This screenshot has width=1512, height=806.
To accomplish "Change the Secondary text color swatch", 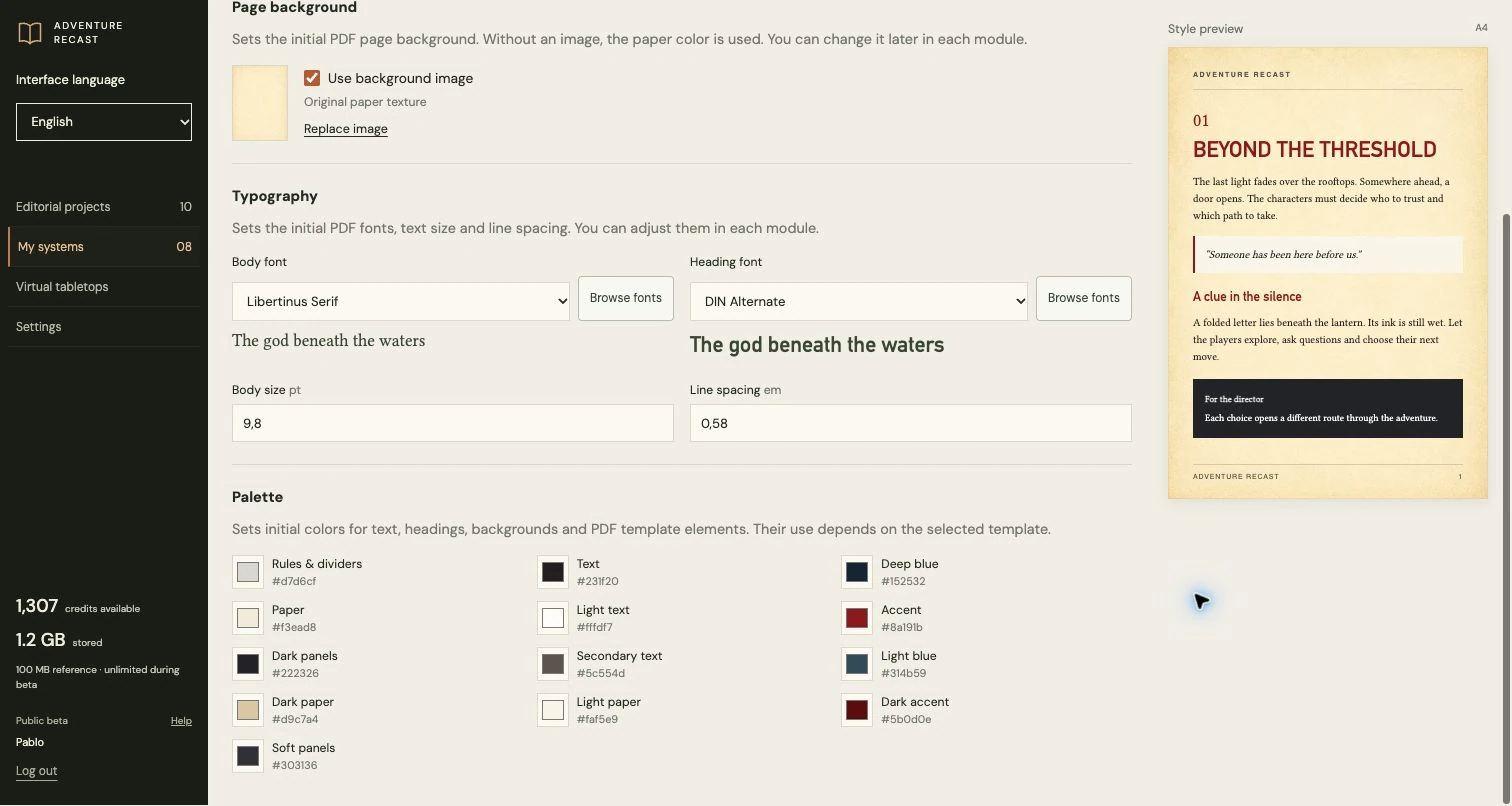I will click(x=553, y=664).
